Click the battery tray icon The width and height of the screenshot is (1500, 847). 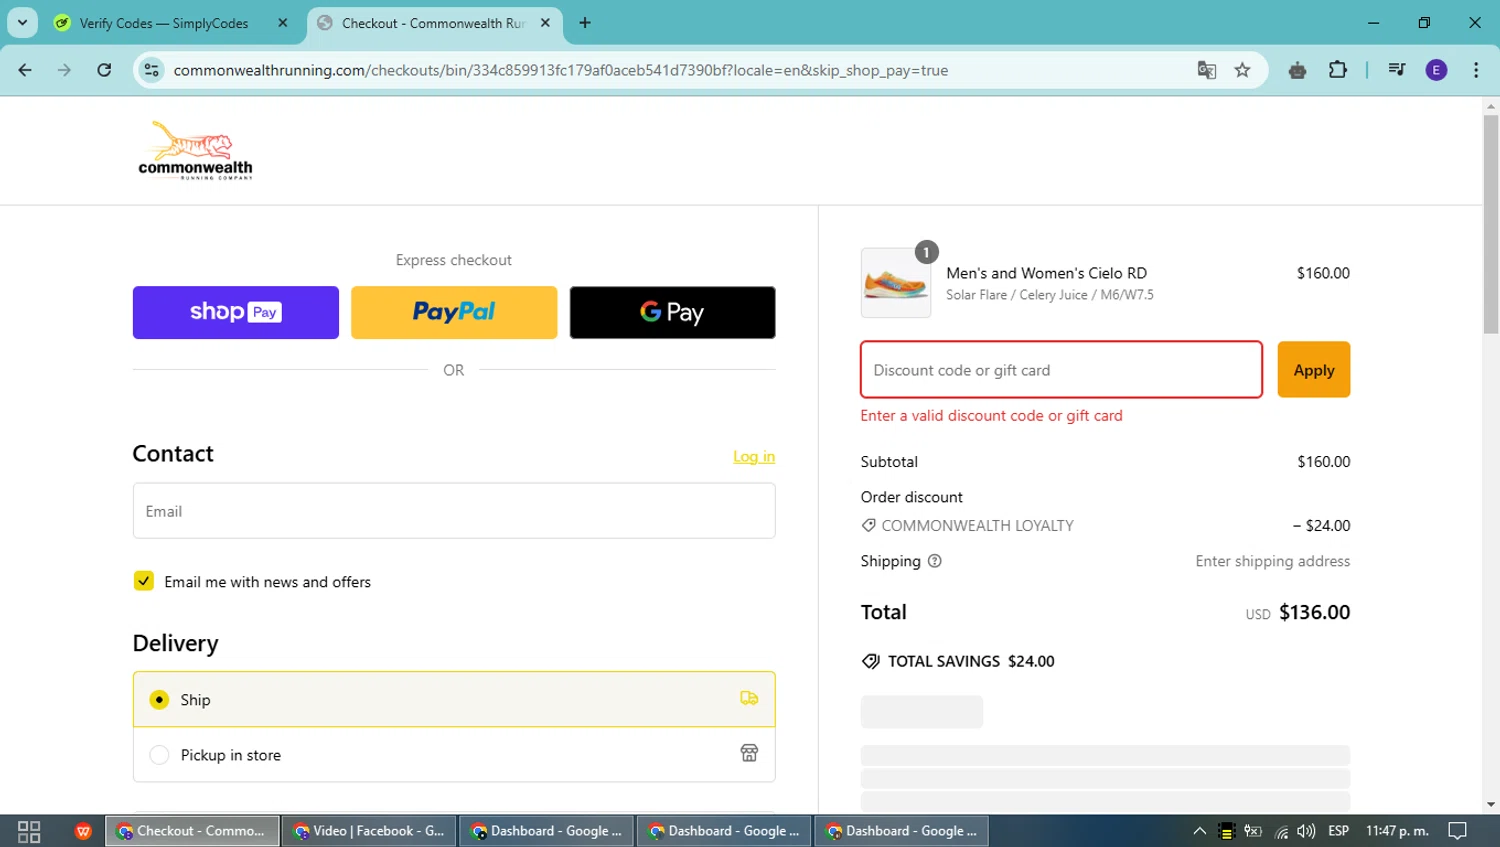1253,831
